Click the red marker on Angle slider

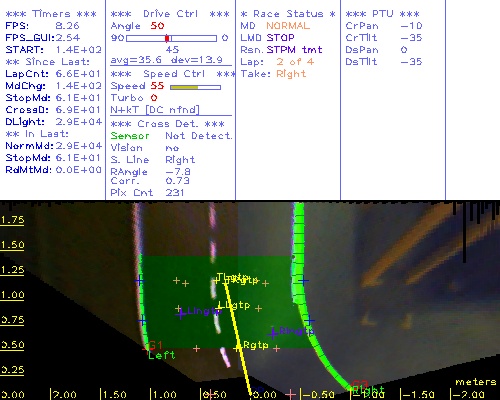[167, 38]
